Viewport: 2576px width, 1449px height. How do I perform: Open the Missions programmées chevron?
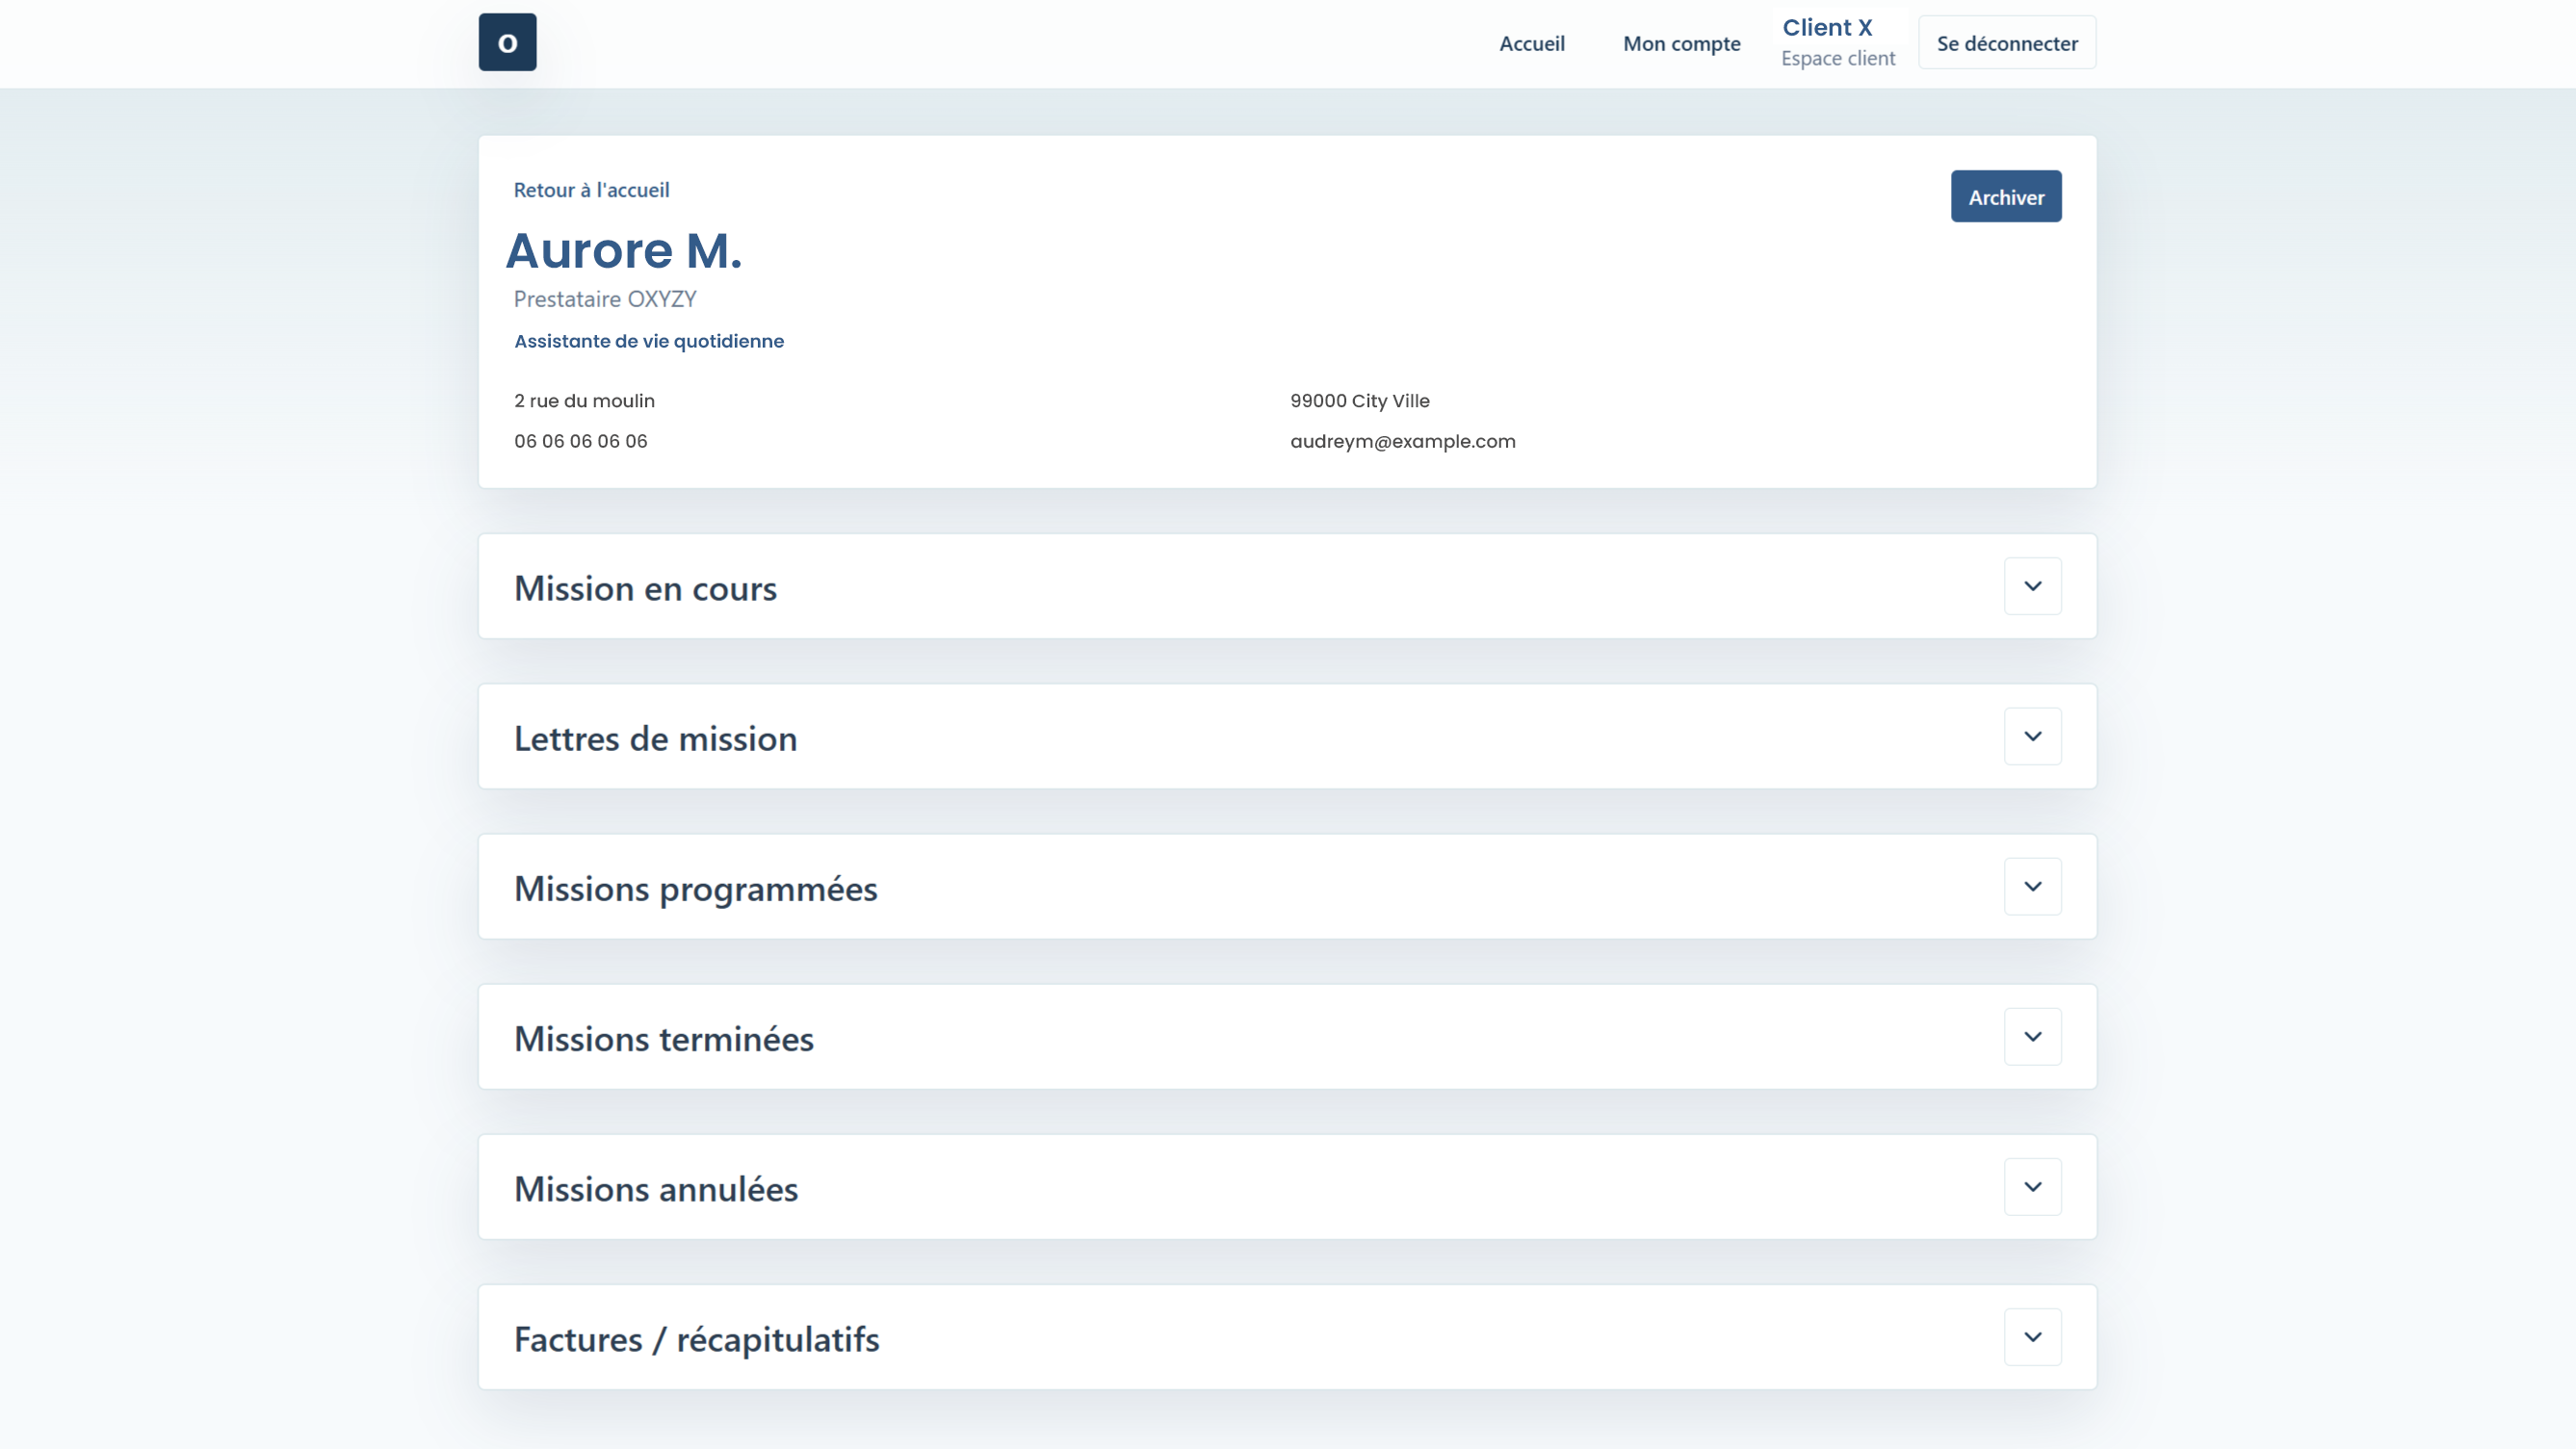click(x=2032, y=886)
